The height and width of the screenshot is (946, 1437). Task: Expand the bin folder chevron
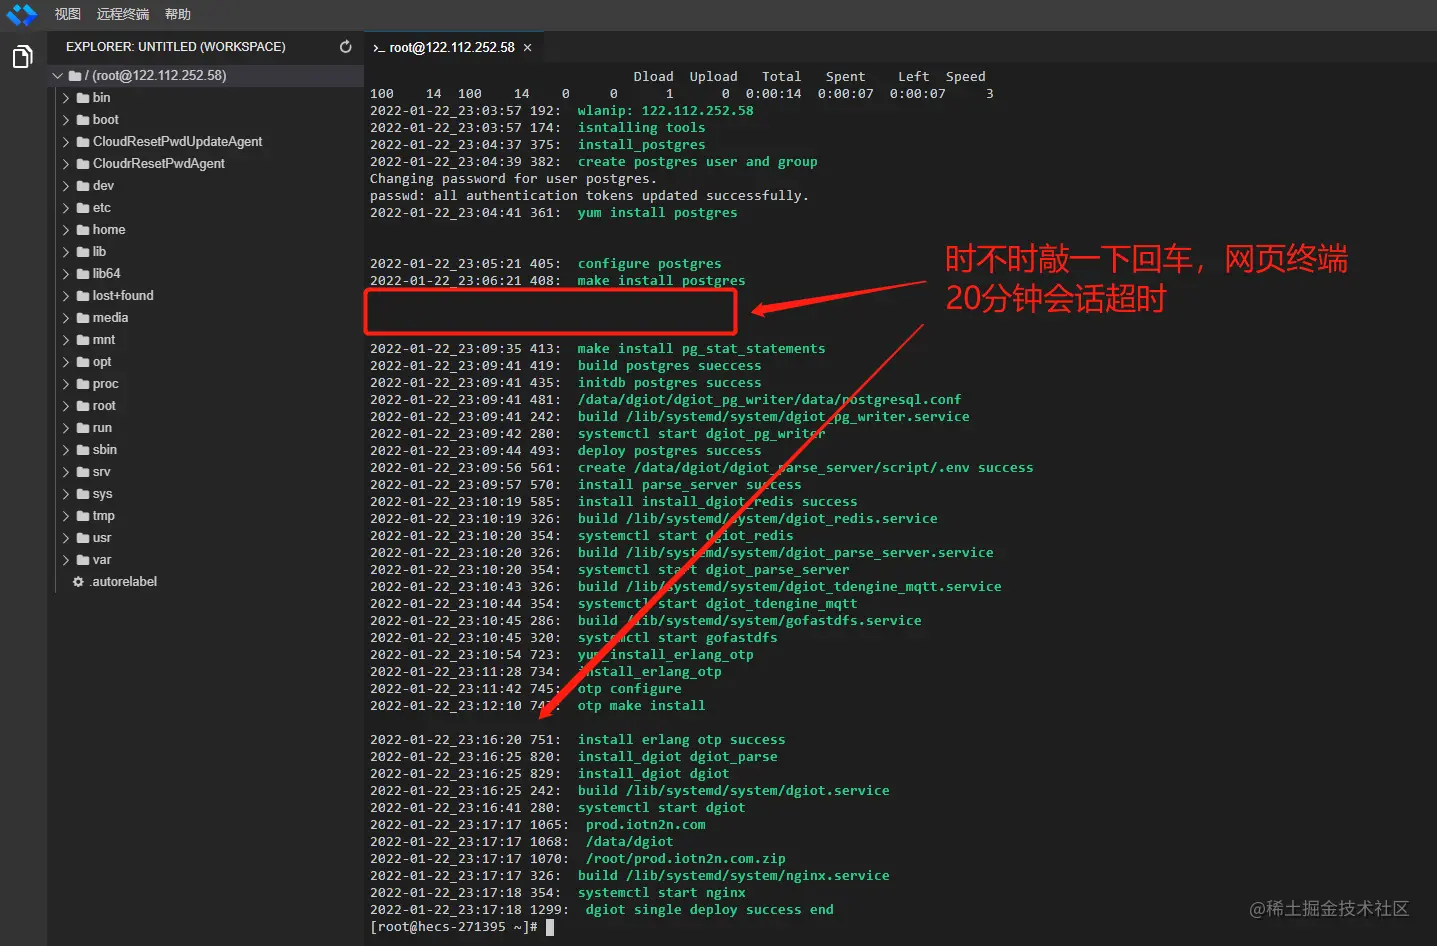tap(66, 98)
